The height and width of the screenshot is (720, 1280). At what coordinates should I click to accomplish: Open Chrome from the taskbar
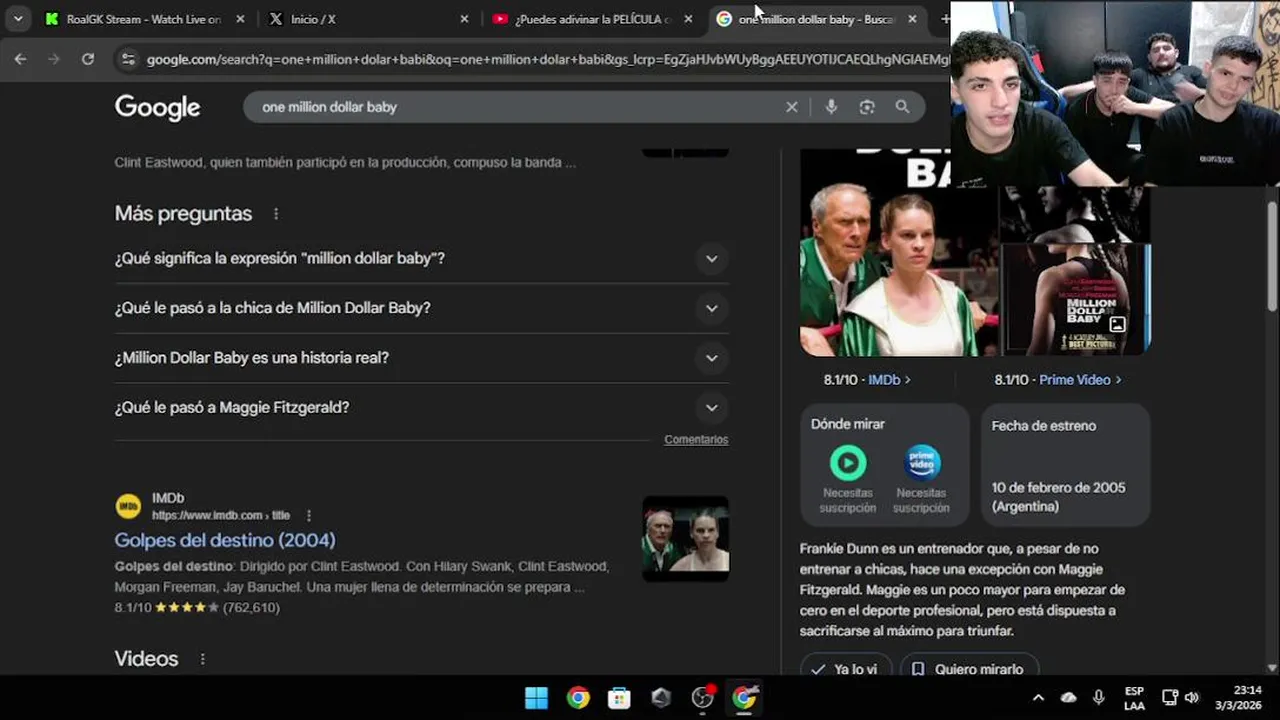[x=578, y=698]
